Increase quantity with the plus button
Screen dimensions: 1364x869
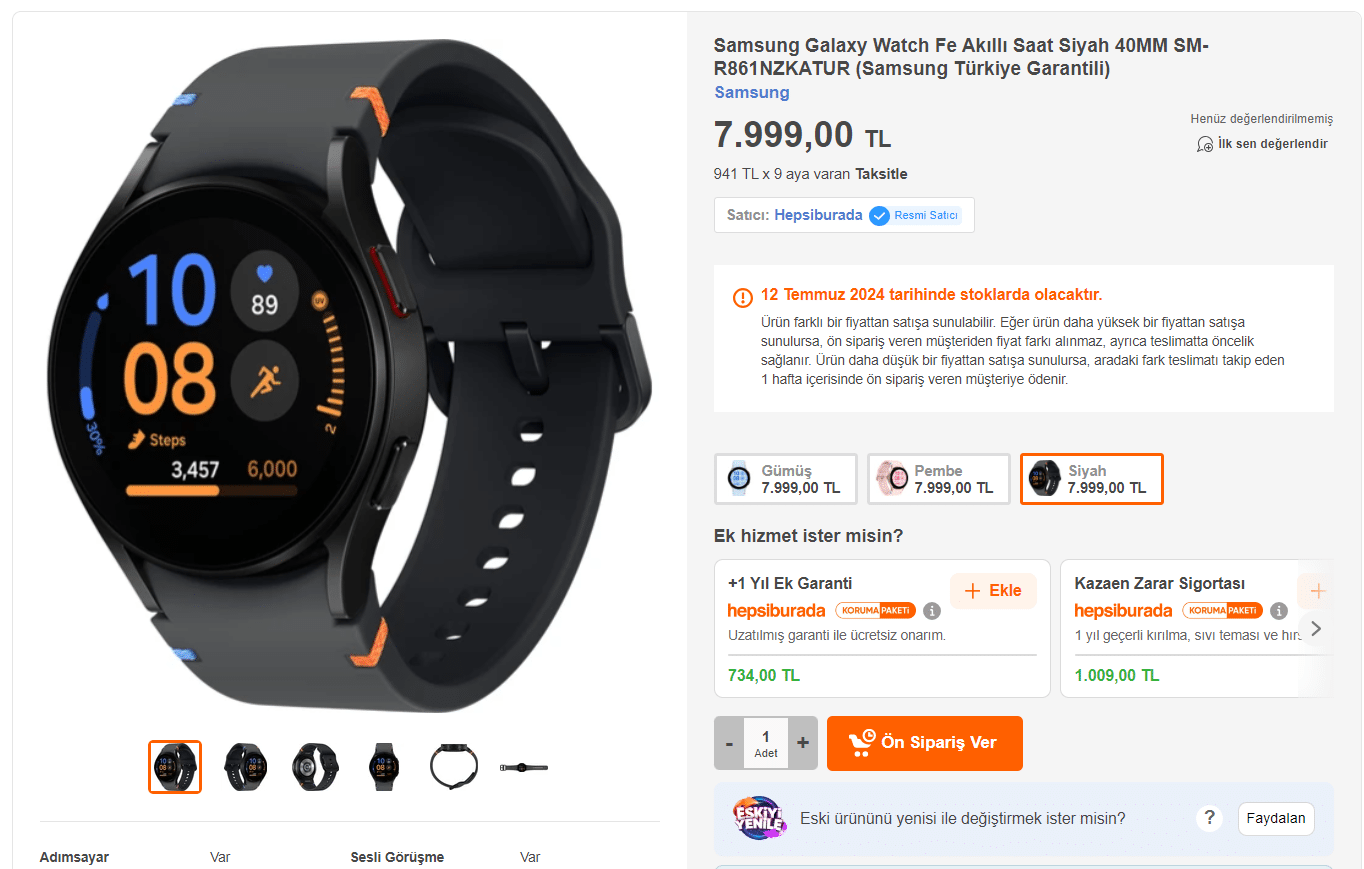pos(802,743)
